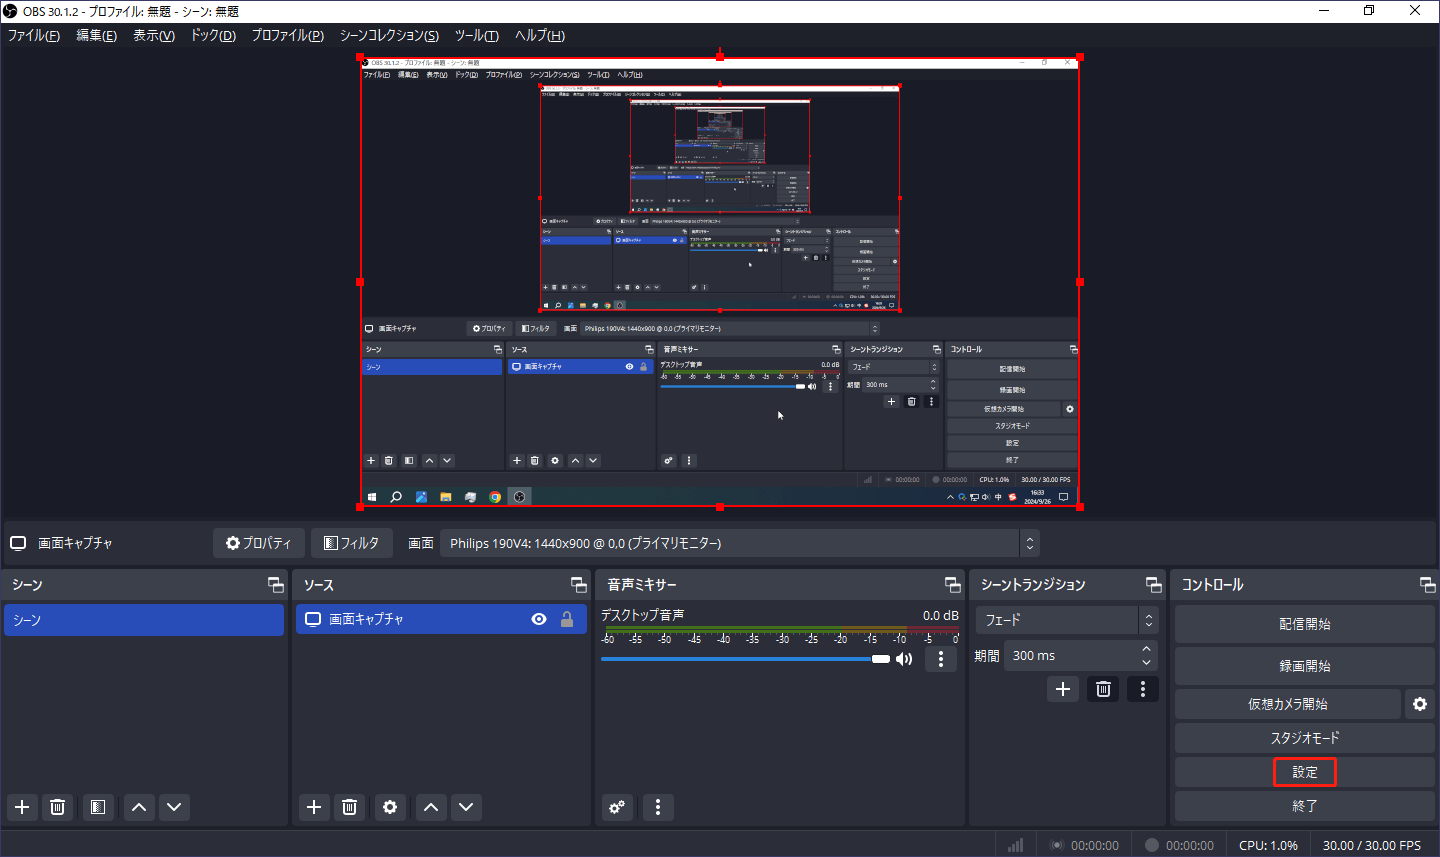This screenshot has width=1440, height=857.
Task: Move scene up arrow
Action: coord(139,807)
